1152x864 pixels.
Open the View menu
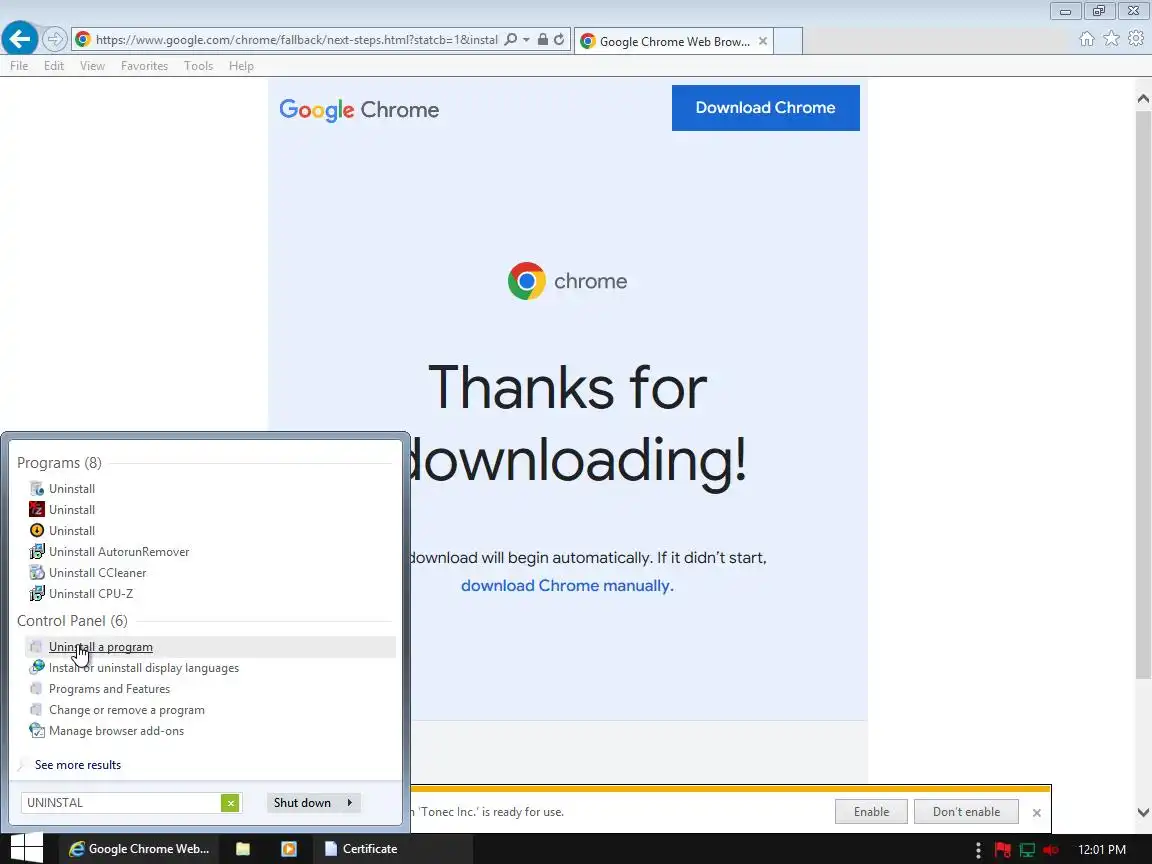(93, 66)
